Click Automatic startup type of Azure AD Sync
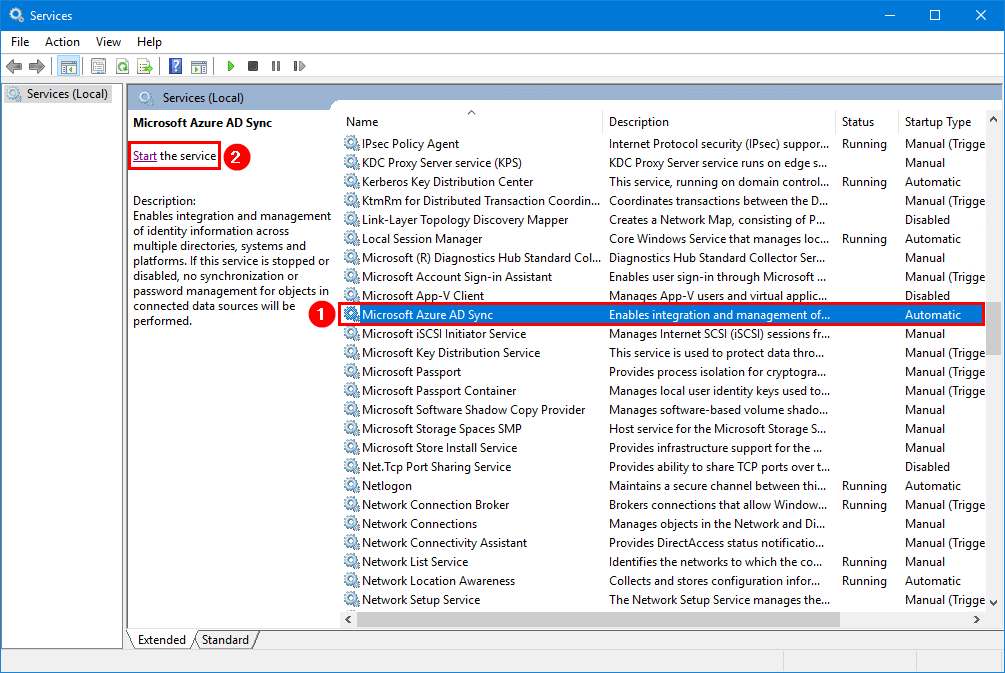 click(x=933, y=315)
